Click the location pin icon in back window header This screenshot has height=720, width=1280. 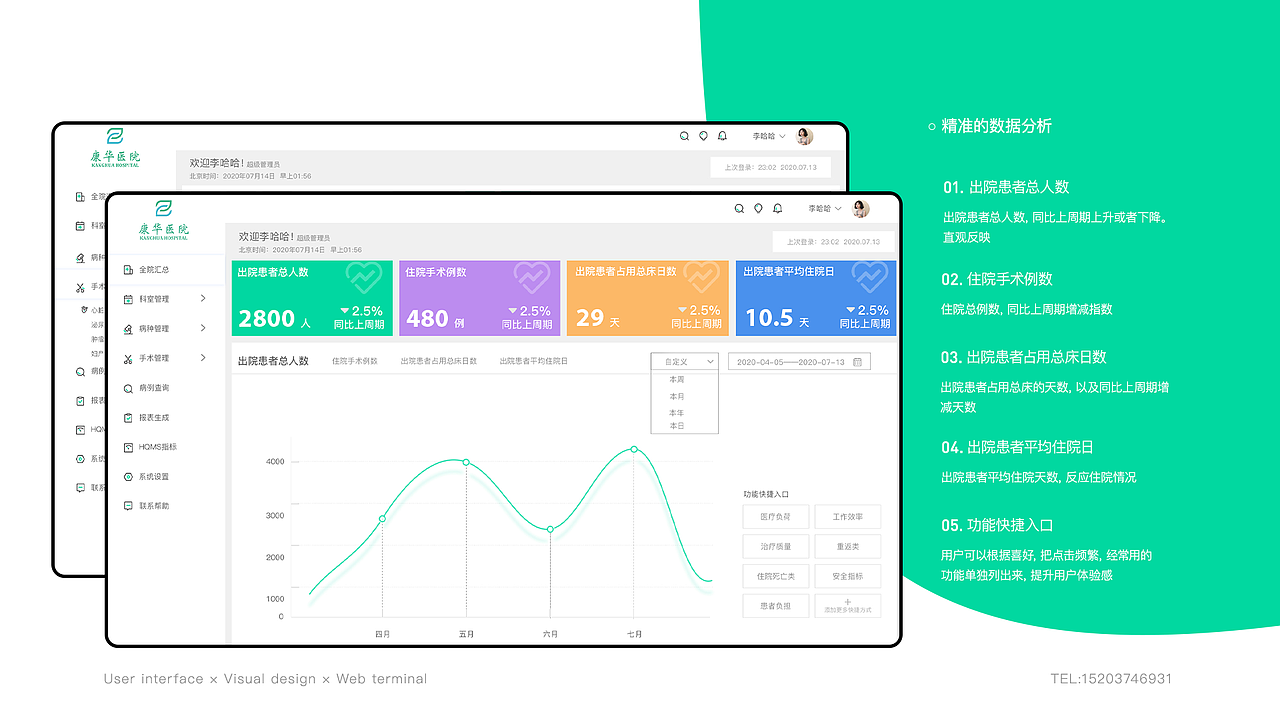point(703,136)
